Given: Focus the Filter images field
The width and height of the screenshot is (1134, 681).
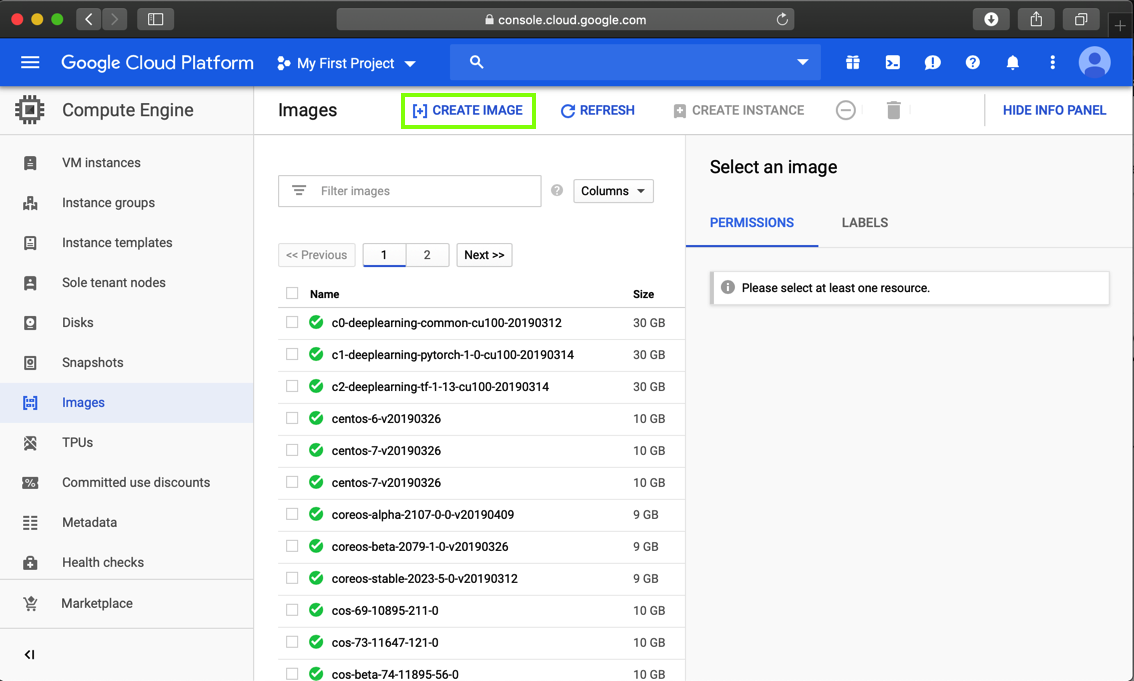Looking at the screenshot, I should (x=409, y=191).
